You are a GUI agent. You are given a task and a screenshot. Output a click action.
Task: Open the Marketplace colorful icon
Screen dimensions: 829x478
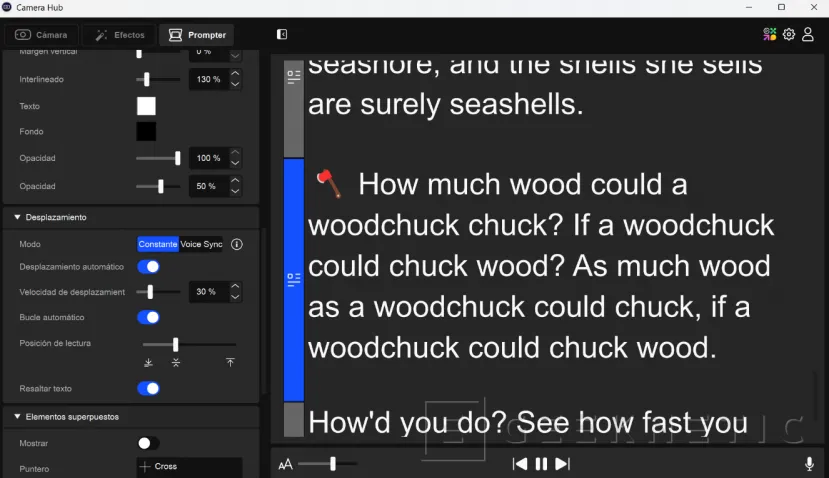tap(770, 34)
